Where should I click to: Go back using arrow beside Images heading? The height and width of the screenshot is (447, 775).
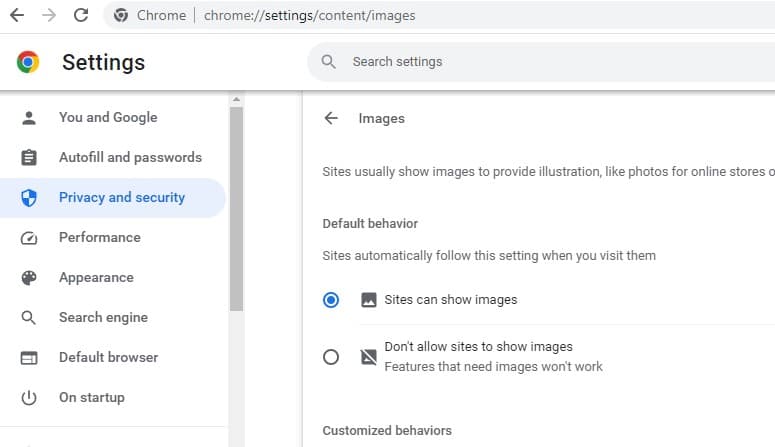pyautogui.click(x=331, y=118)
